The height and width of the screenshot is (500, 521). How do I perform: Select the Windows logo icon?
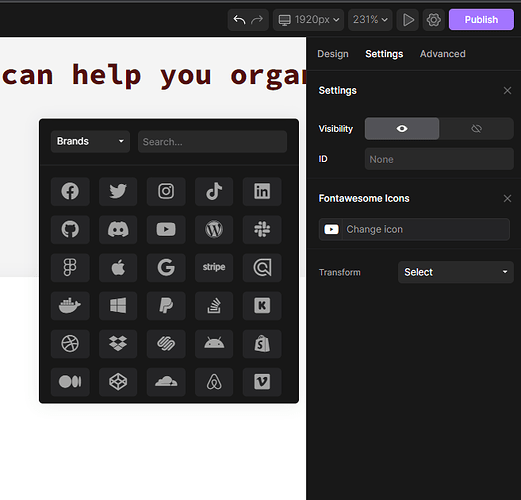coord(118,306)
